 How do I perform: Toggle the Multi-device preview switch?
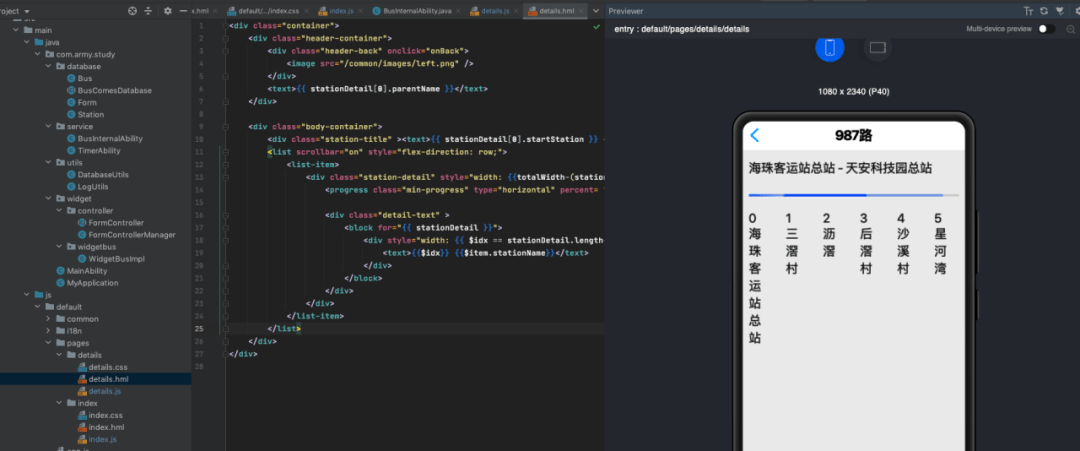pyautogui.click(x=1046, y=29)
